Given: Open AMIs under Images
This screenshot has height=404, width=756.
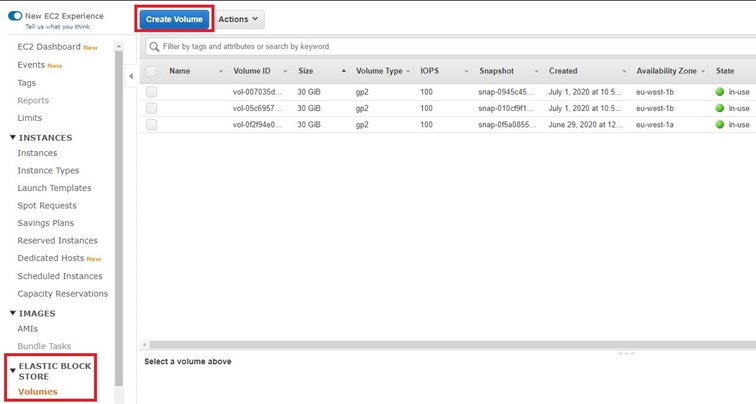Looking at the screenshot, I should (x=27, y=329).
